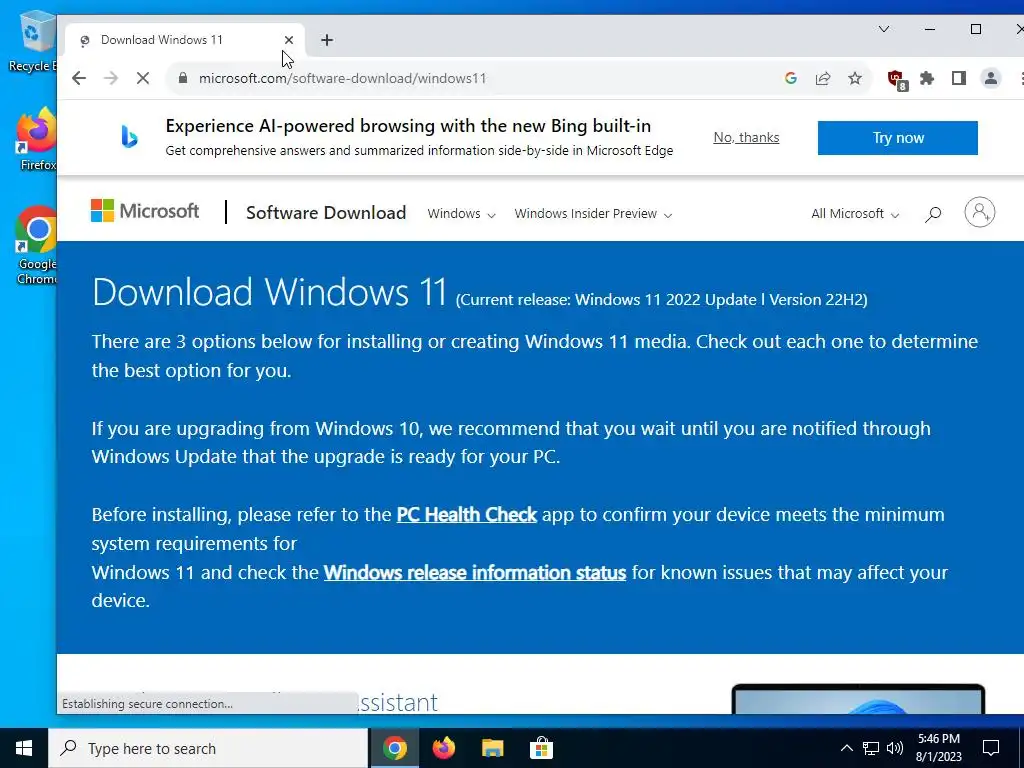The height and width of the screenshot is (768, 1024).
Task: Expand the Windows menu
Action: [461, 214]
